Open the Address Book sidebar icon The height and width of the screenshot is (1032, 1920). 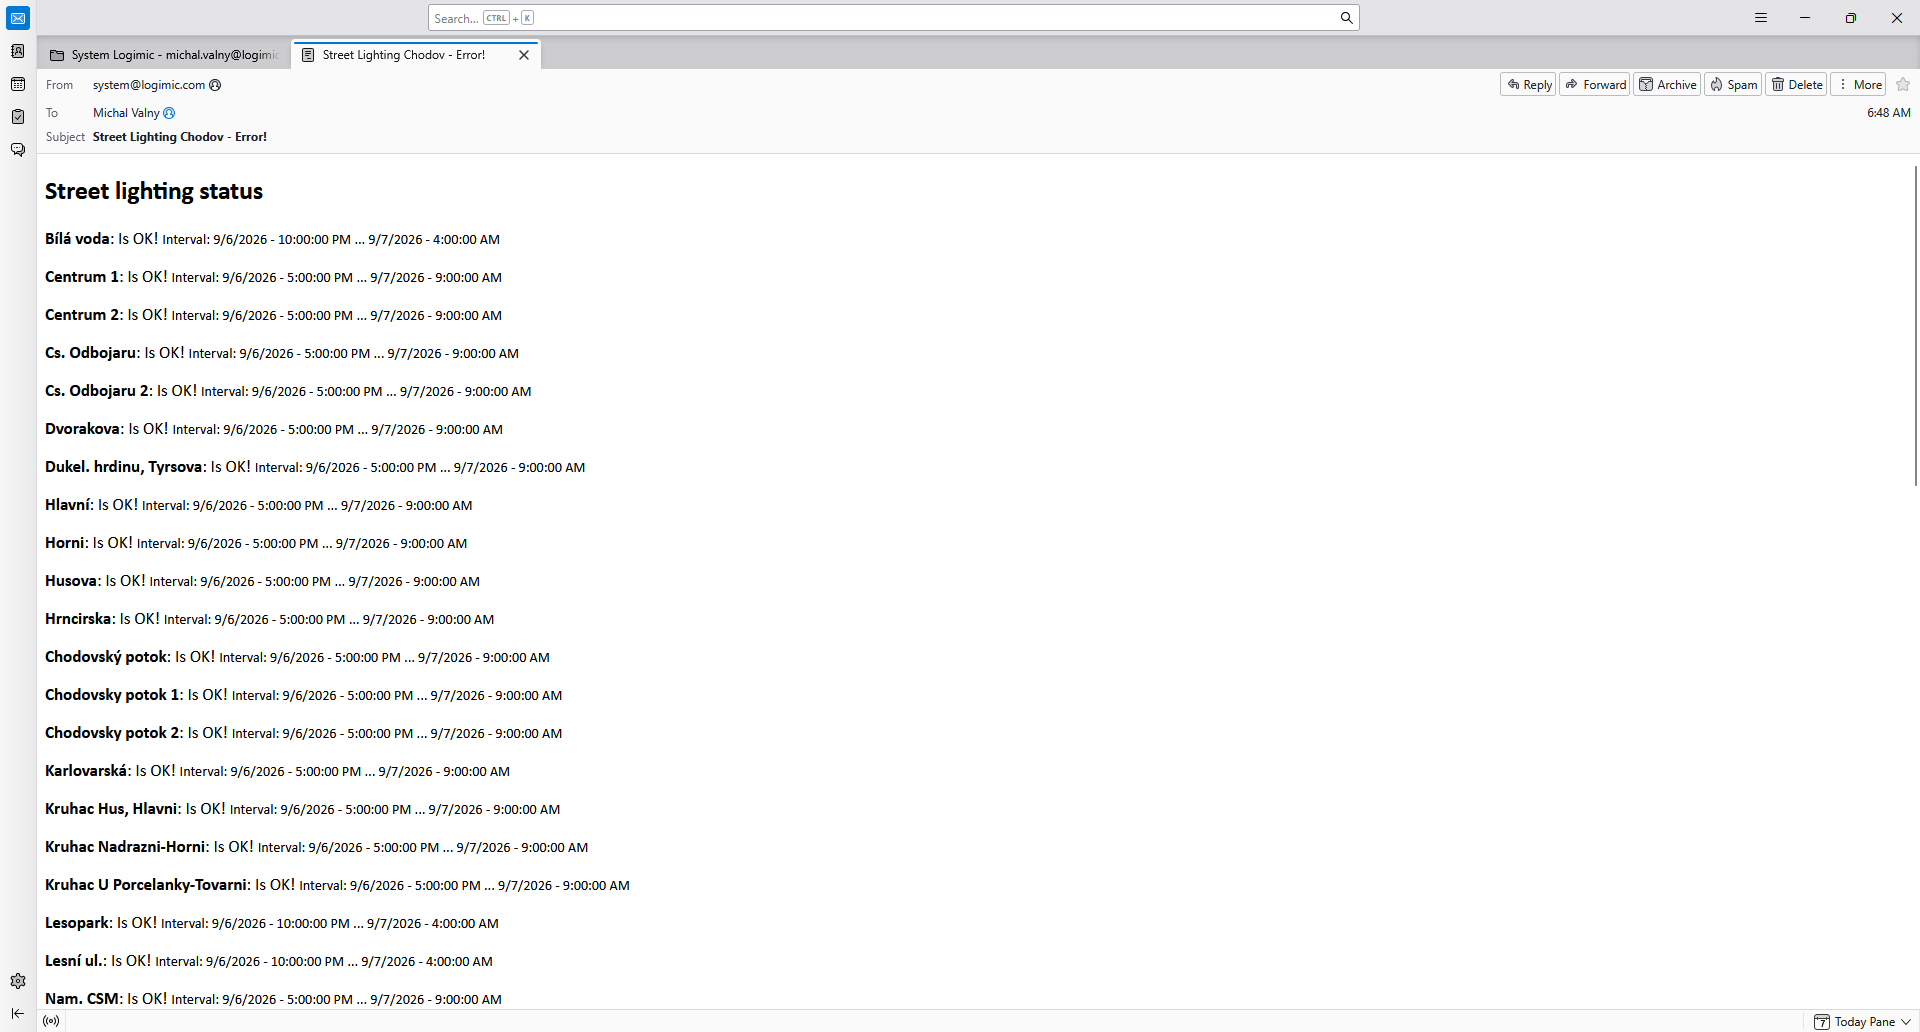click(18, 51)
